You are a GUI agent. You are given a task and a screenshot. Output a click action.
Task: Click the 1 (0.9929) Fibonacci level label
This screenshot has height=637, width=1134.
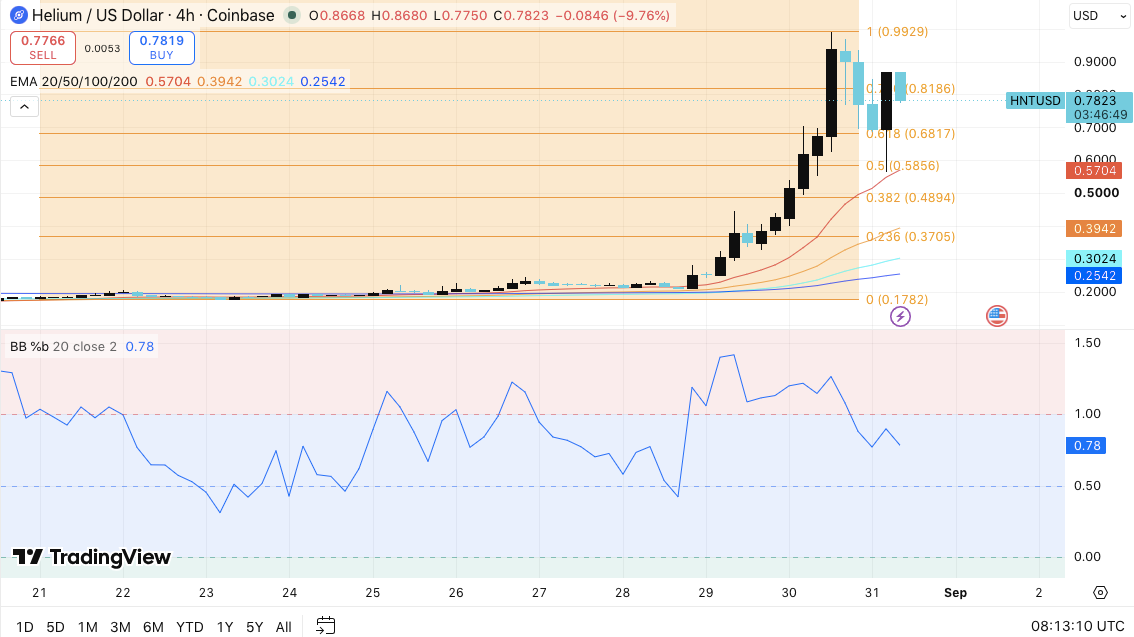click(x=897, y=32)
